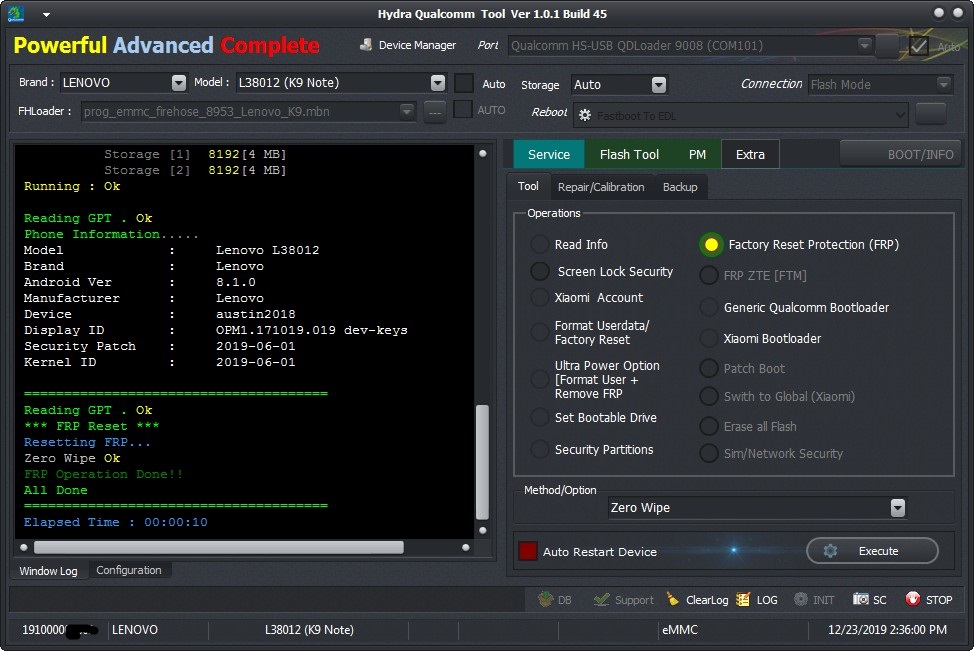Expand the Model L38012 dropdown
The width and height of the screenshot is (974, 651).
click(x=438, y=83)
